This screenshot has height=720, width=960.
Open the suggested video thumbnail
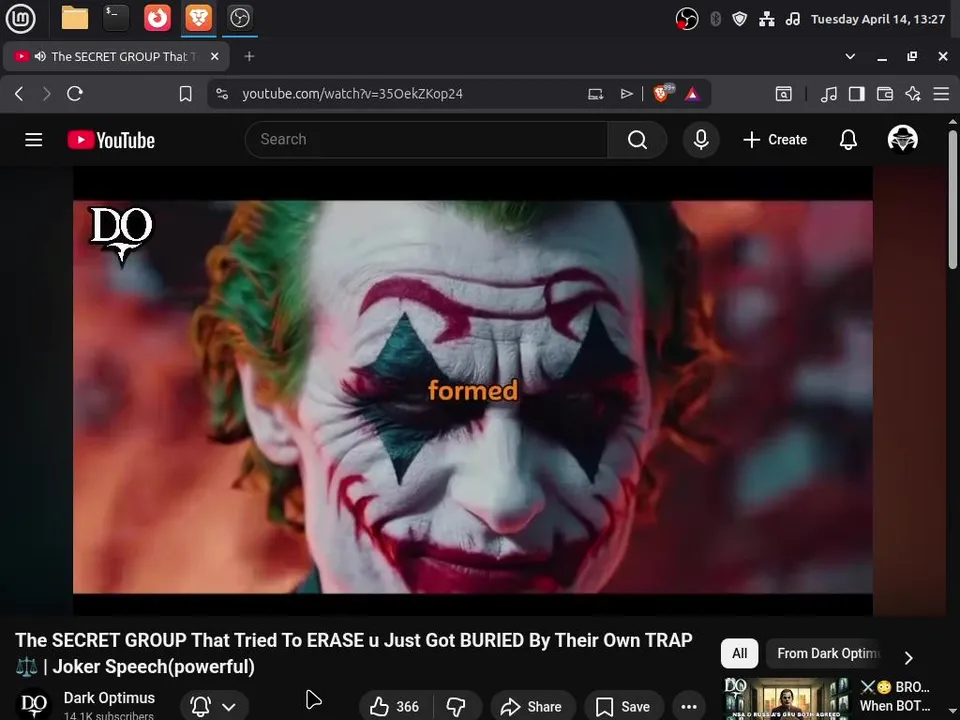[787, 699]
